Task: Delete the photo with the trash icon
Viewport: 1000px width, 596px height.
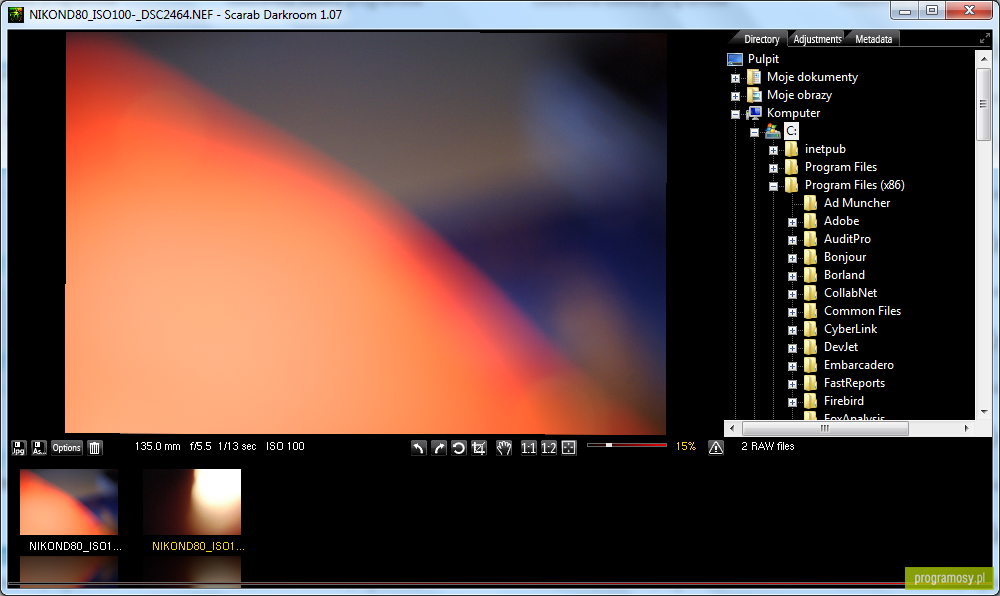Action: pyautogui.click(x=94, y=447)
